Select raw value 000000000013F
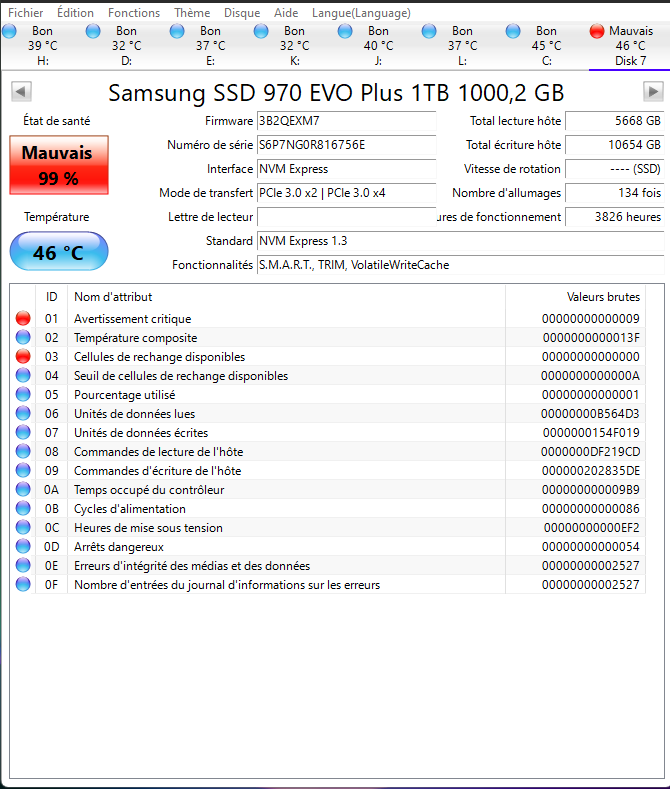Viewport: 670px width, 789px height. [x=591, y=338]
